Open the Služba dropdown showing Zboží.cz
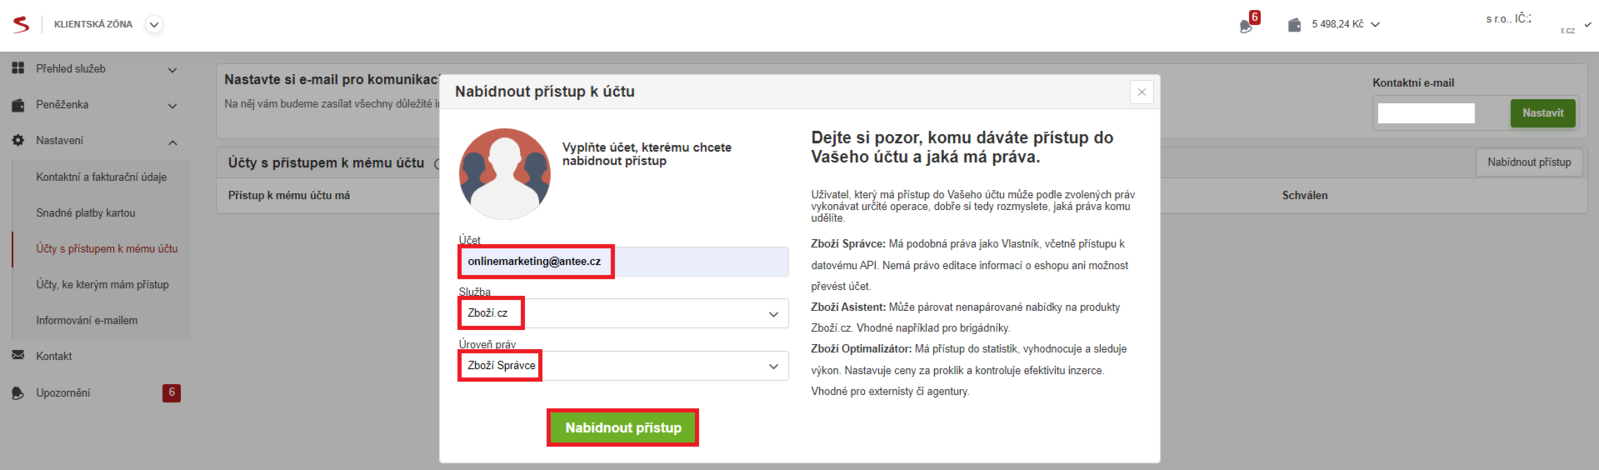Viewport: 1599px width, 470px height. coord(623,314)
